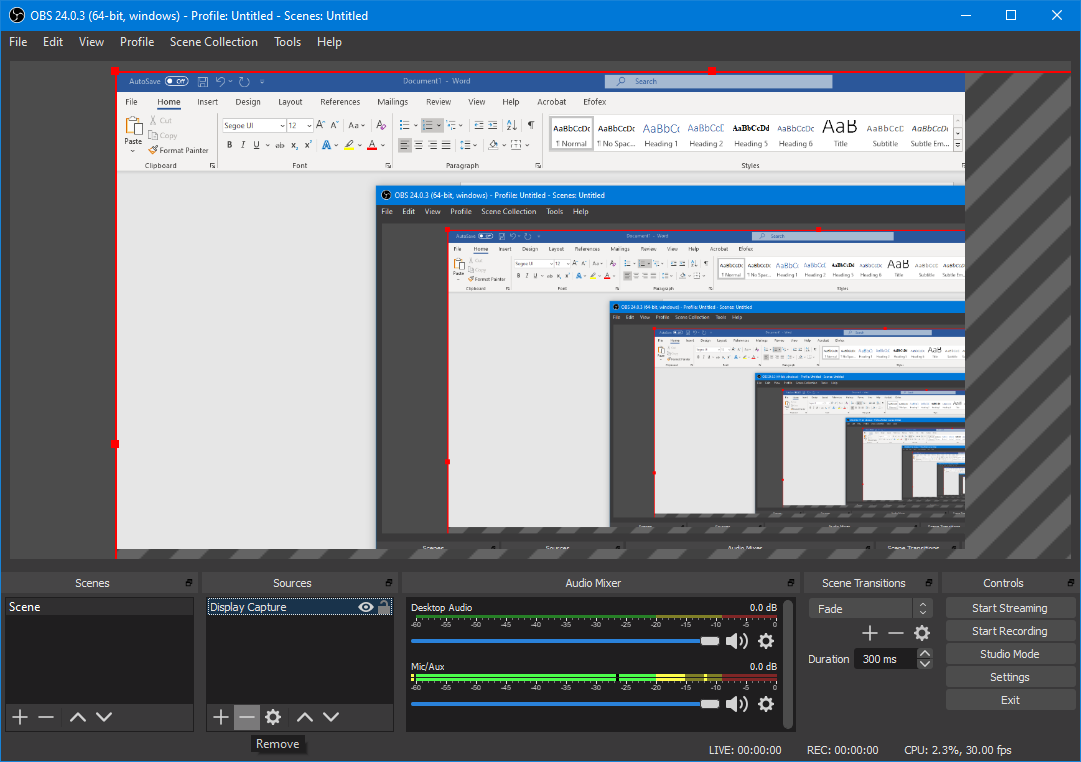The image size is (1081, 762).
Task: Decrease the transition Duration with the down arrow
Action: point(925,664)
